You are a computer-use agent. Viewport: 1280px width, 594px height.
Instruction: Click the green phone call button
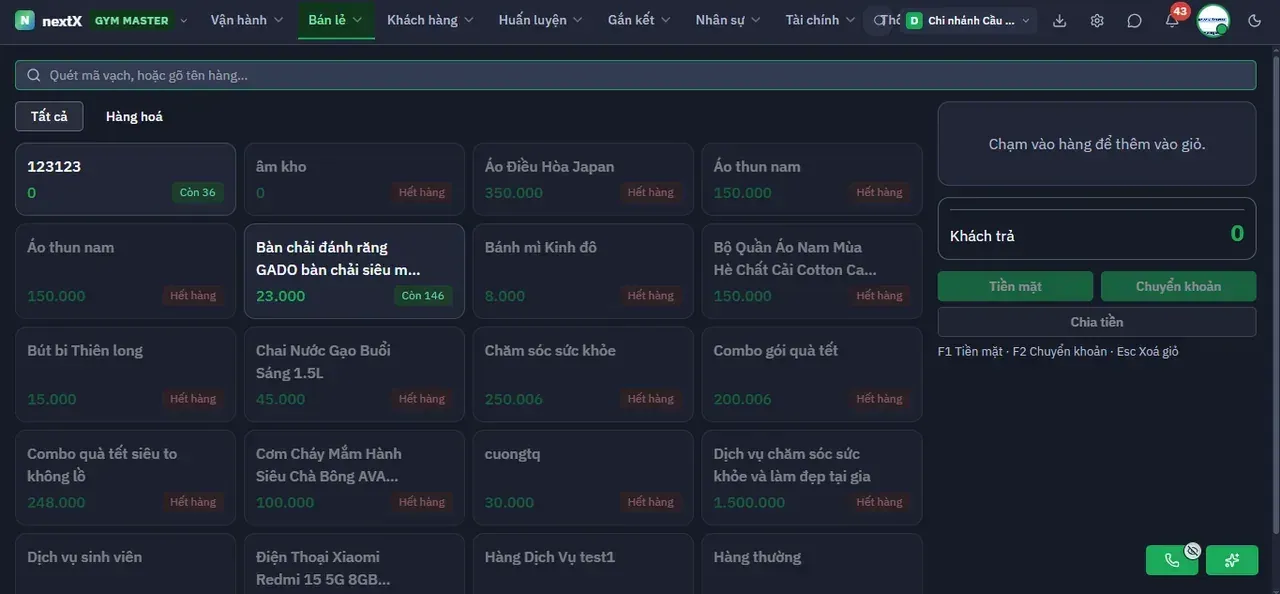click(1172, 560)
